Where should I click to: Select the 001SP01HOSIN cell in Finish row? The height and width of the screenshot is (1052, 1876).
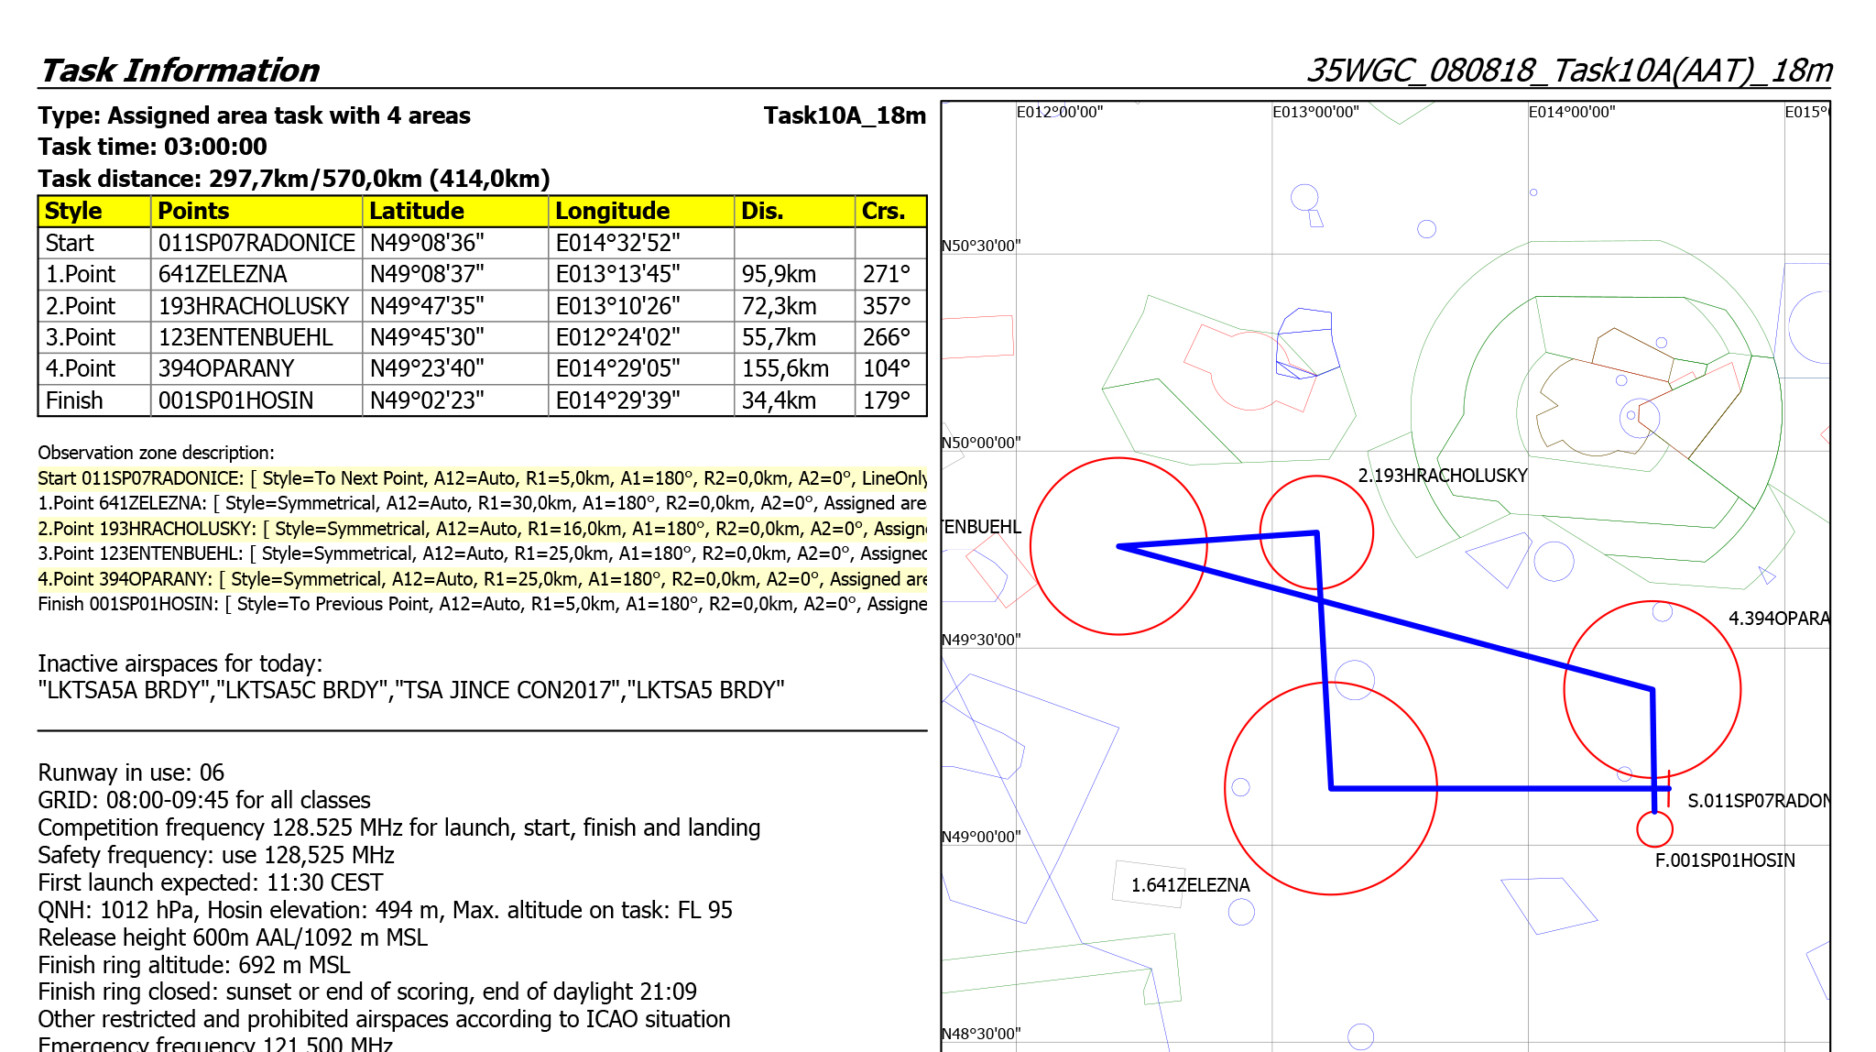coord(236,401)
